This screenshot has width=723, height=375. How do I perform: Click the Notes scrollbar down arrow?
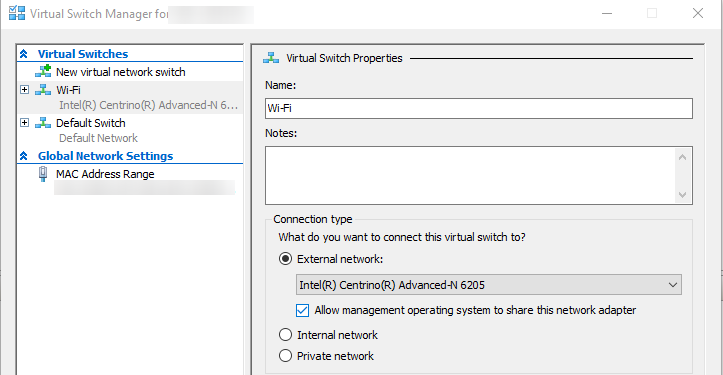point(683,195)
